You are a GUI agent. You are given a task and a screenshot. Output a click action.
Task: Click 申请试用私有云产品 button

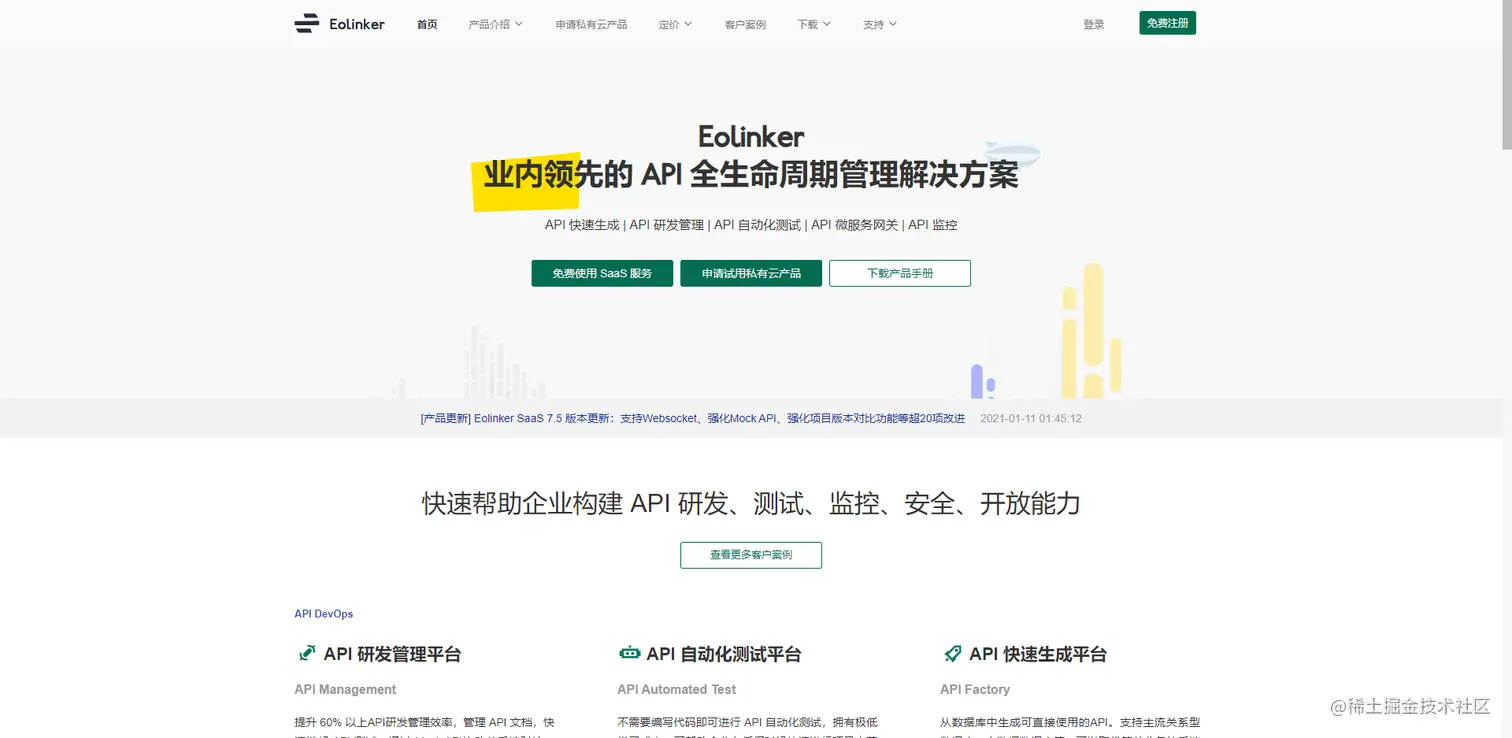(x=751, y=273)
